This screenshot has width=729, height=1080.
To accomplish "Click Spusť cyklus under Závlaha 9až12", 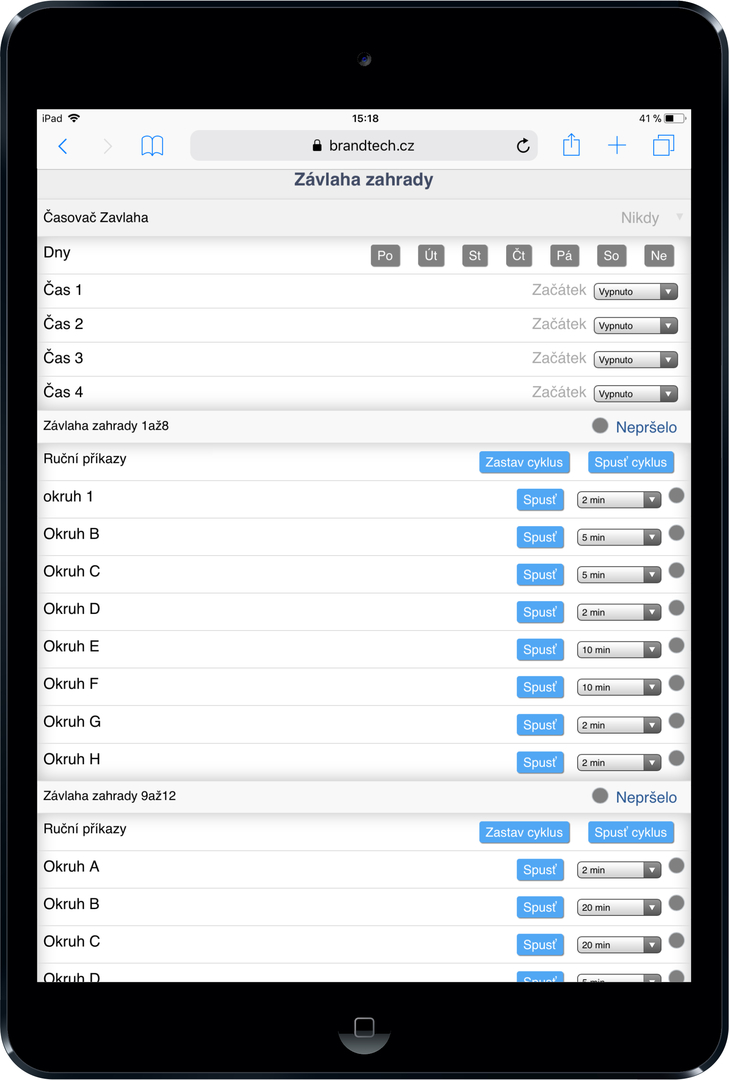I will point(630,832).
